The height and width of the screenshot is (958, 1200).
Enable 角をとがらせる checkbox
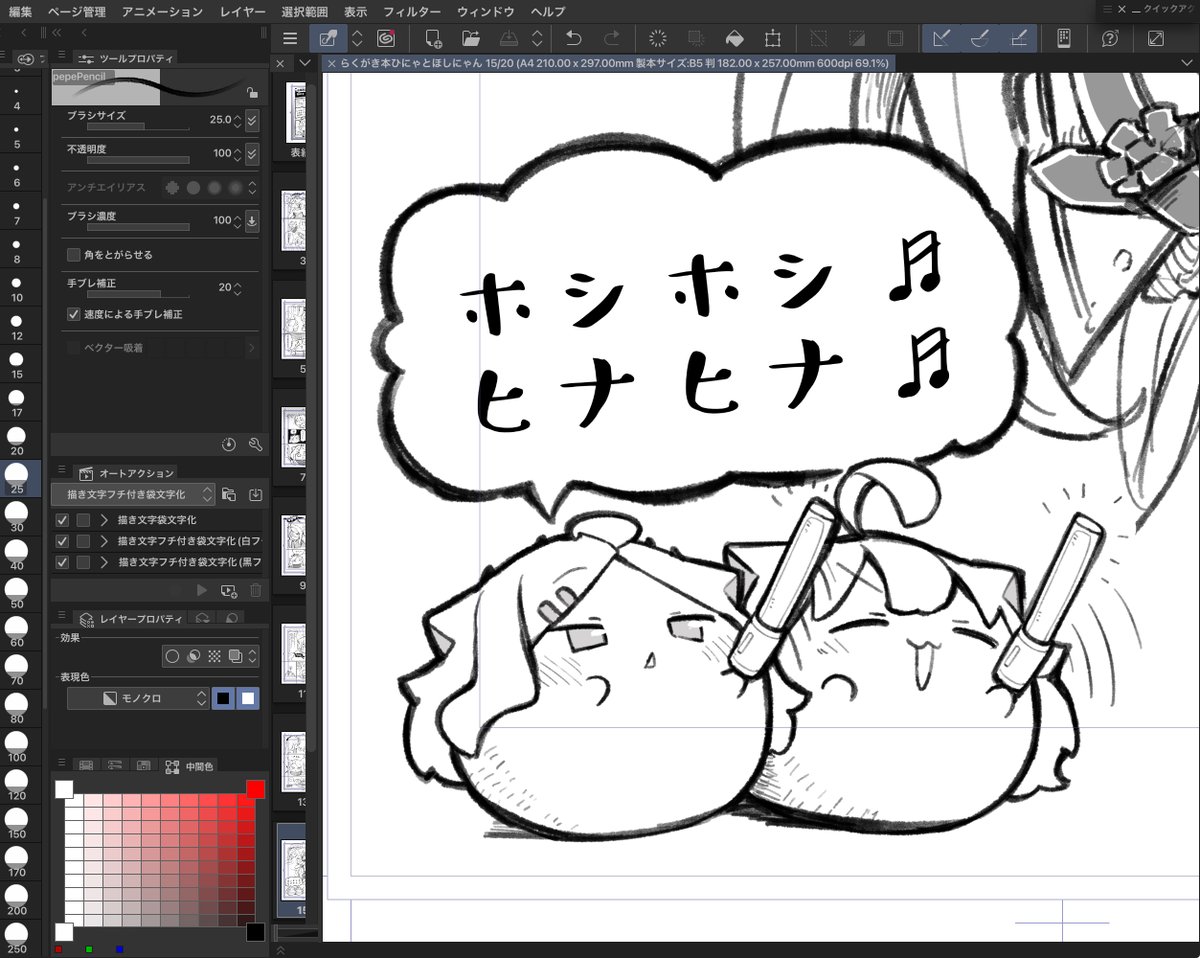(73, 255)
